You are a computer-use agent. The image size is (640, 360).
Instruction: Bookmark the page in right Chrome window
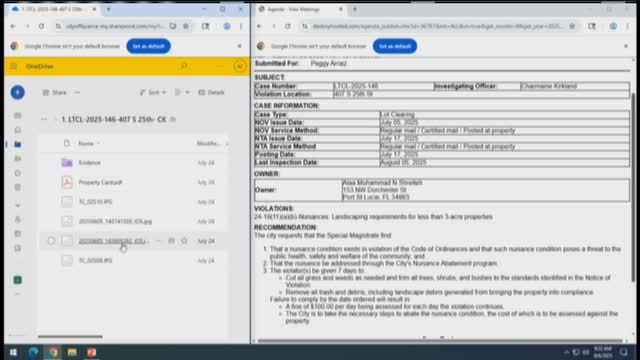pos(572,26)
